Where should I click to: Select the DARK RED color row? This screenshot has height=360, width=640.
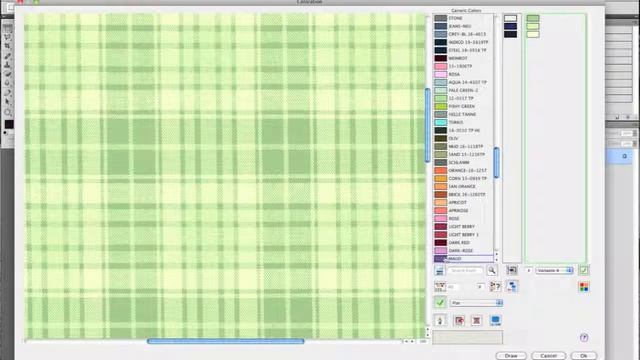coord(463,242)
